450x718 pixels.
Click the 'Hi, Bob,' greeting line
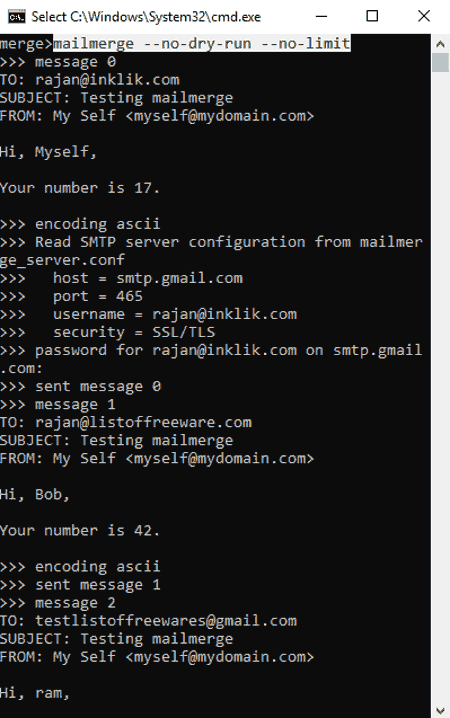click(x=34, y=495)
